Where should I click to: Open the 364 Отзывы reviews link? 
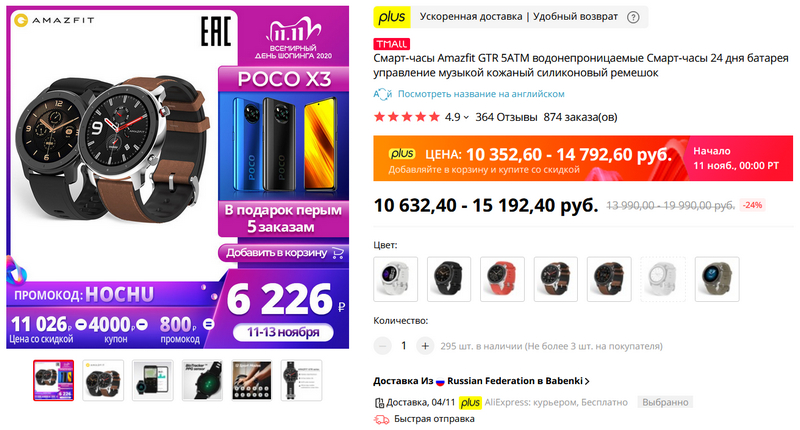coord(506,117)
